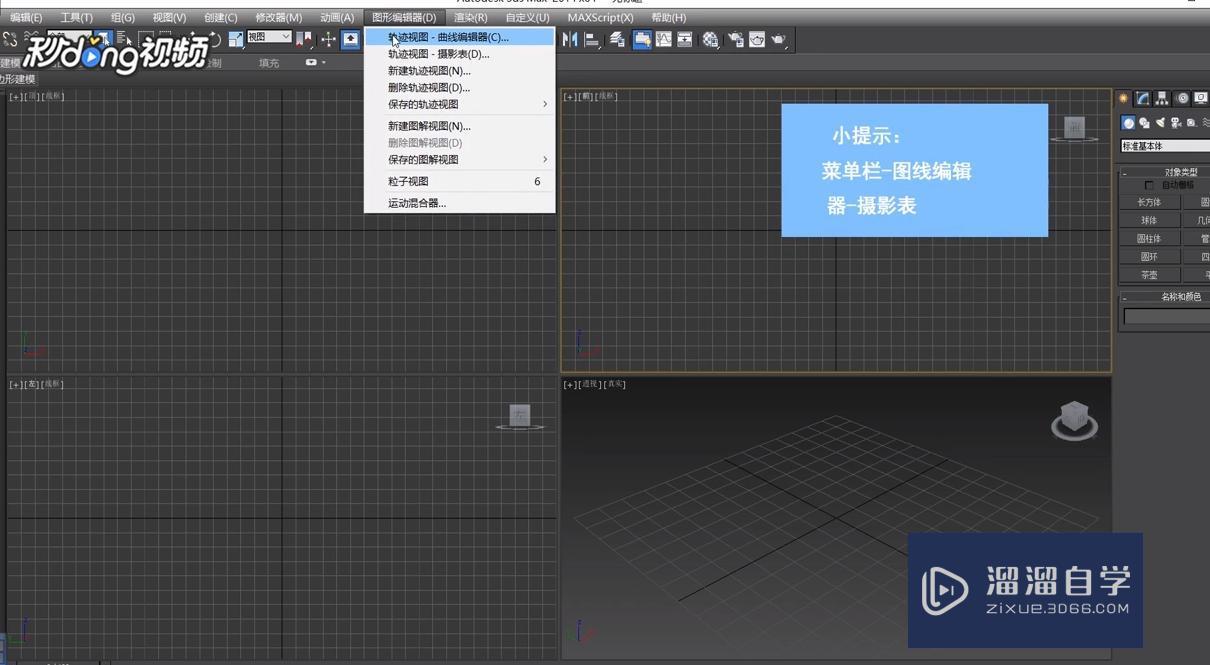The width and height of the screenshot is (1210, 665).
Task: Open the top viewport [+] menu
Action: (16, 96)
